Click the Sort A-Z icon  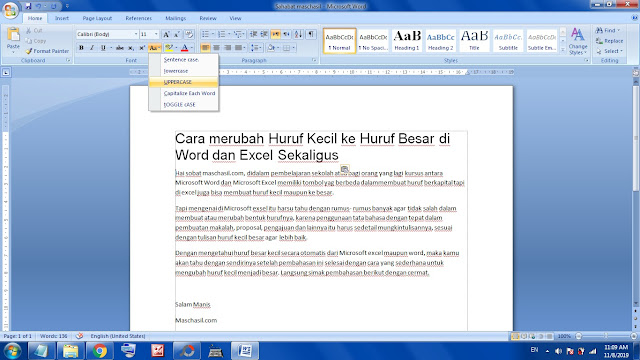(x=298, y=34)
